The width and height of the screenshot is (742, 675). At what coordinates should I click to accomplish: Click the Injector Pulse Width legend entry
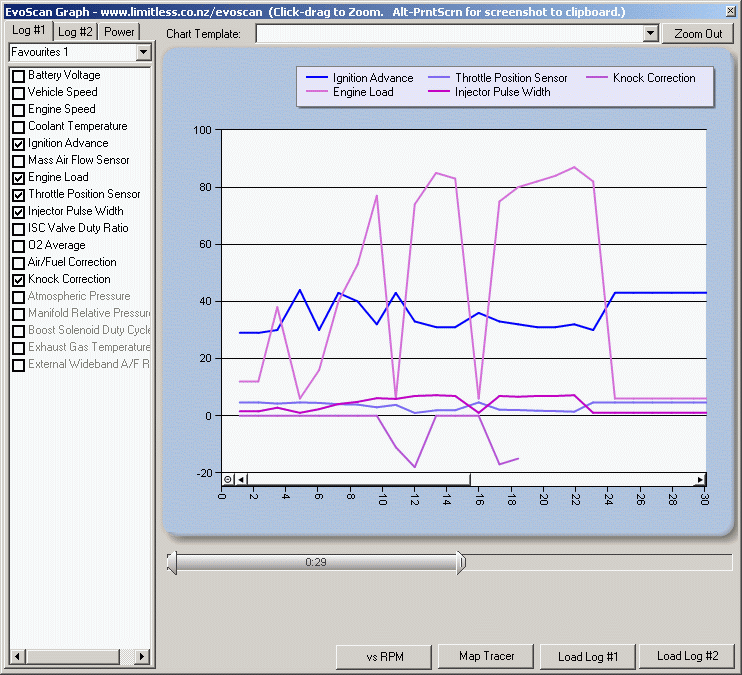(489, 92)
